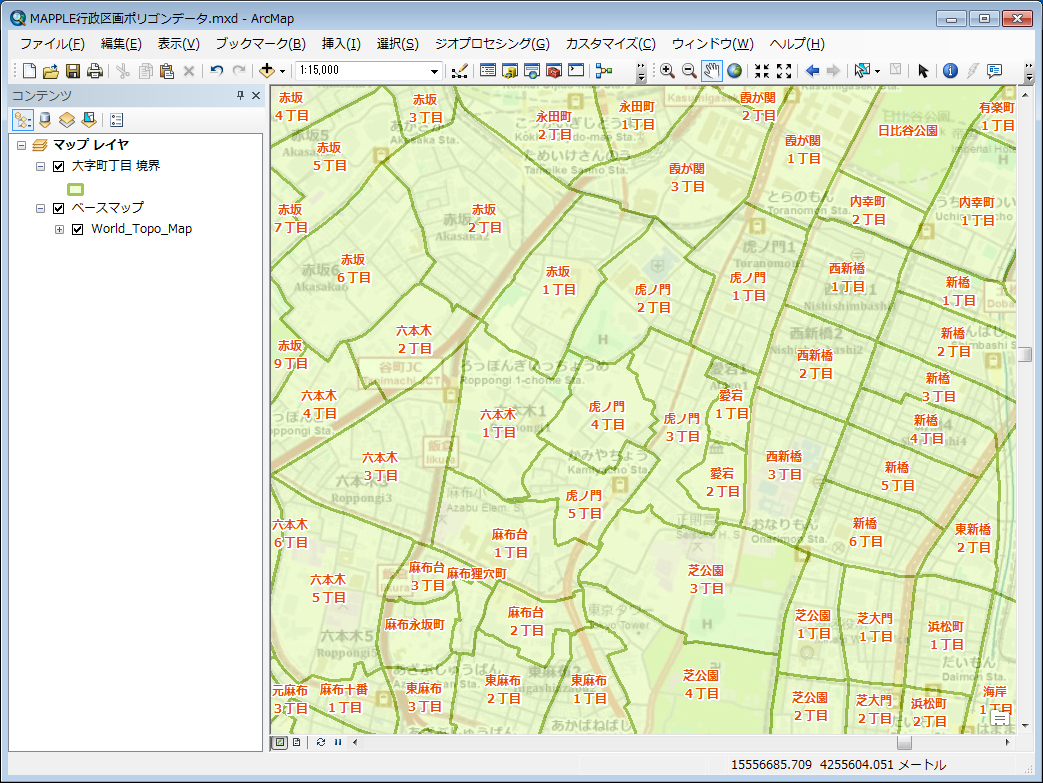1043x783 pixels.
Task: Open table of contents Options
Action: (x=116, y=120)
